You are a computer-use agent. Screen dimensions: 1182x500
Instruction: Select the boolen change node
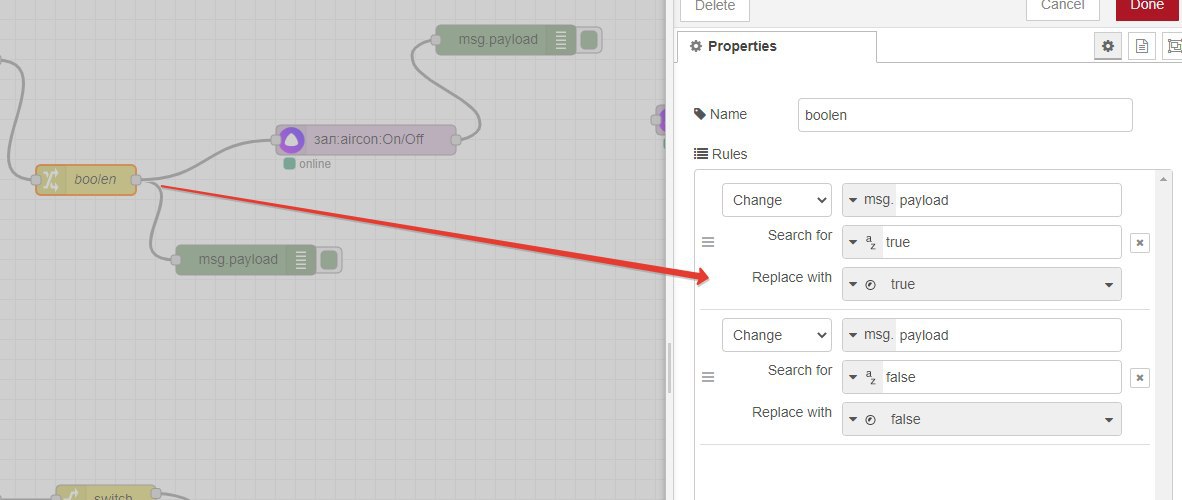[x=86, y=179]
